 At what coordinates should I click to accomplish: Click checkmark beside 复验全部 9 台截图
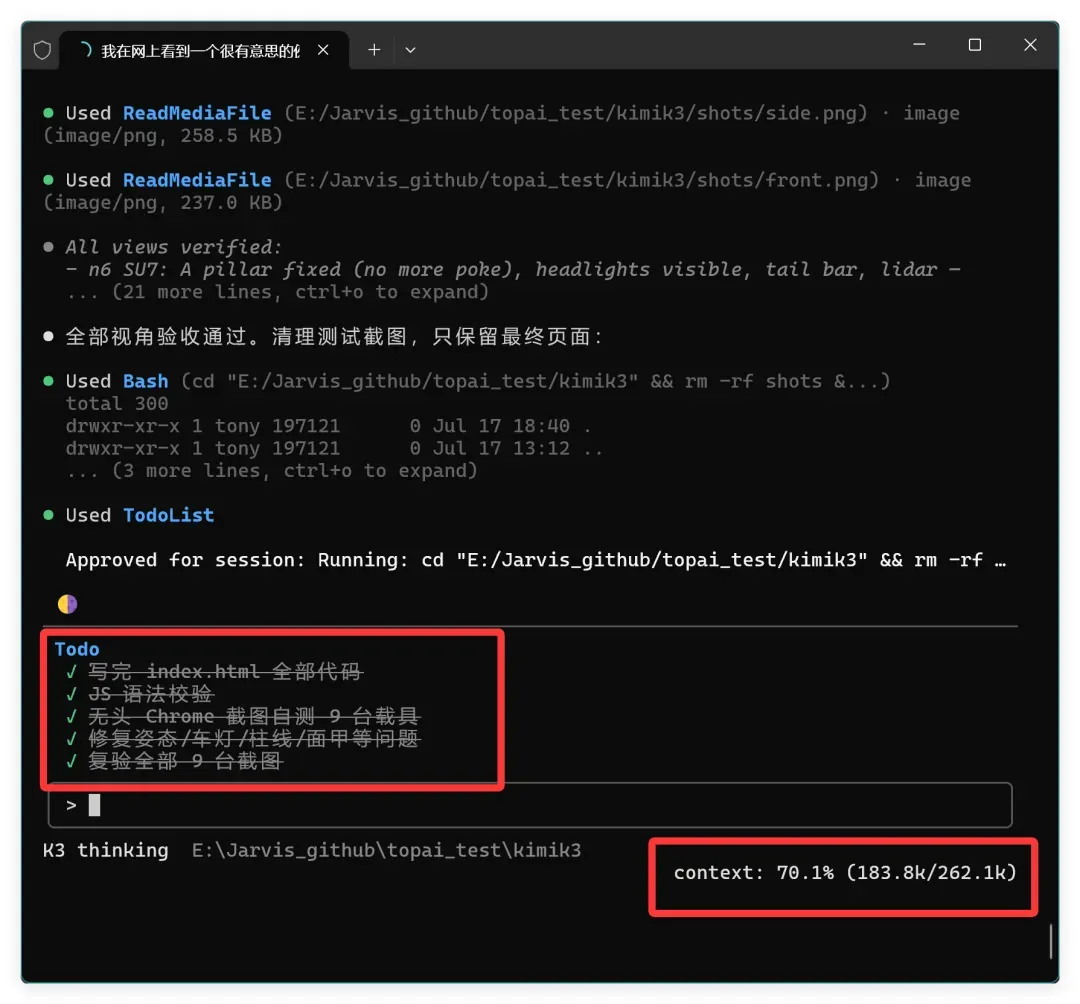(71, 761)
